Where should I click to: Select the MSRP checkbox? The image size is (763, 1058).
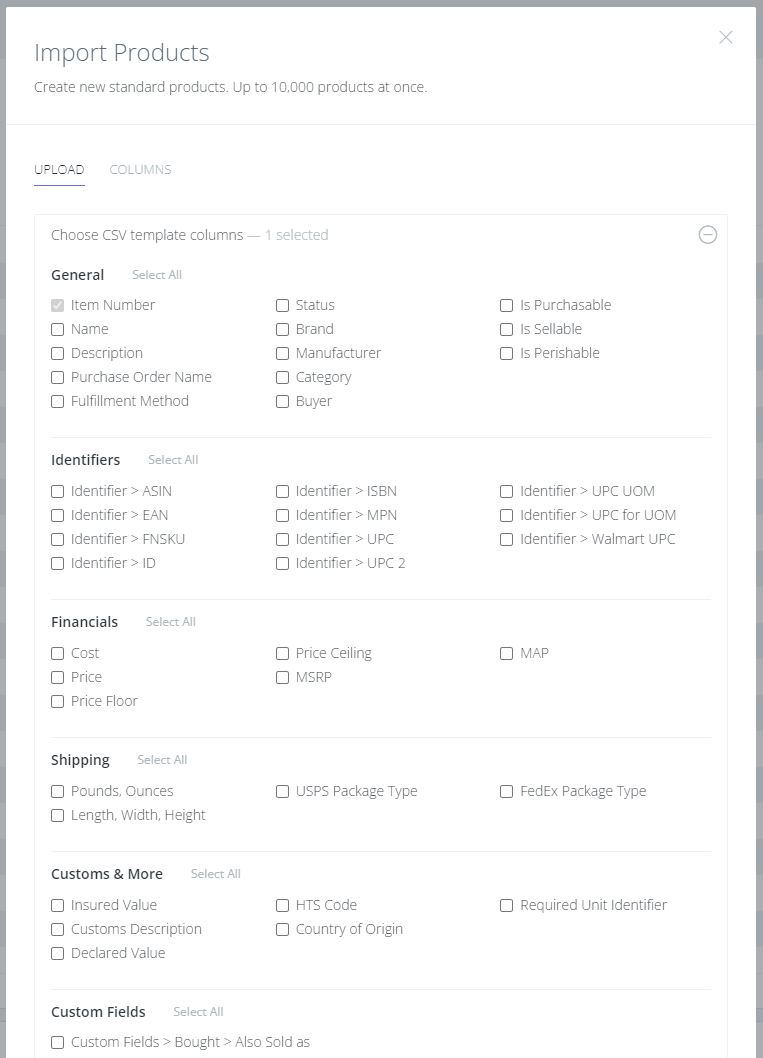pyautogui.click(x=283, y=677)
